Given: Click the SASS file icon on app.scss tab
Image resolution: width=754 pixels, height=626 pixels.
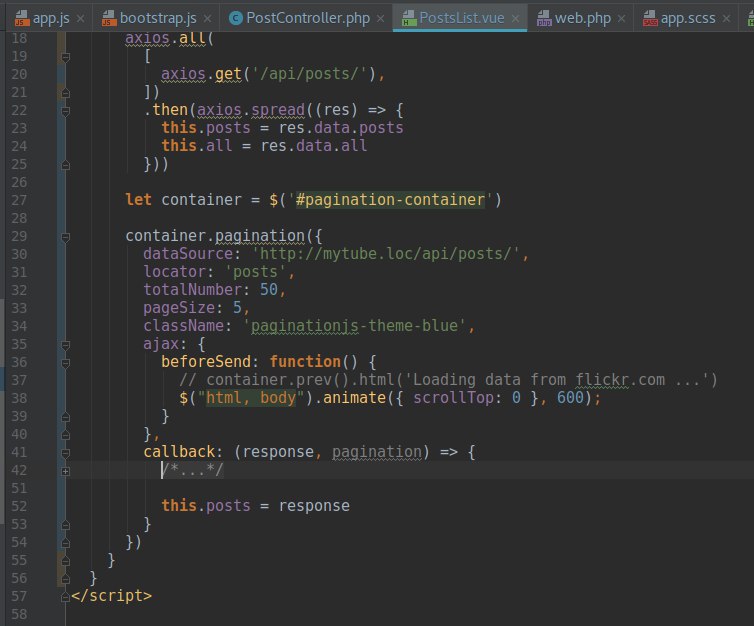Looking at the screenshot, I should pos(650,18).
